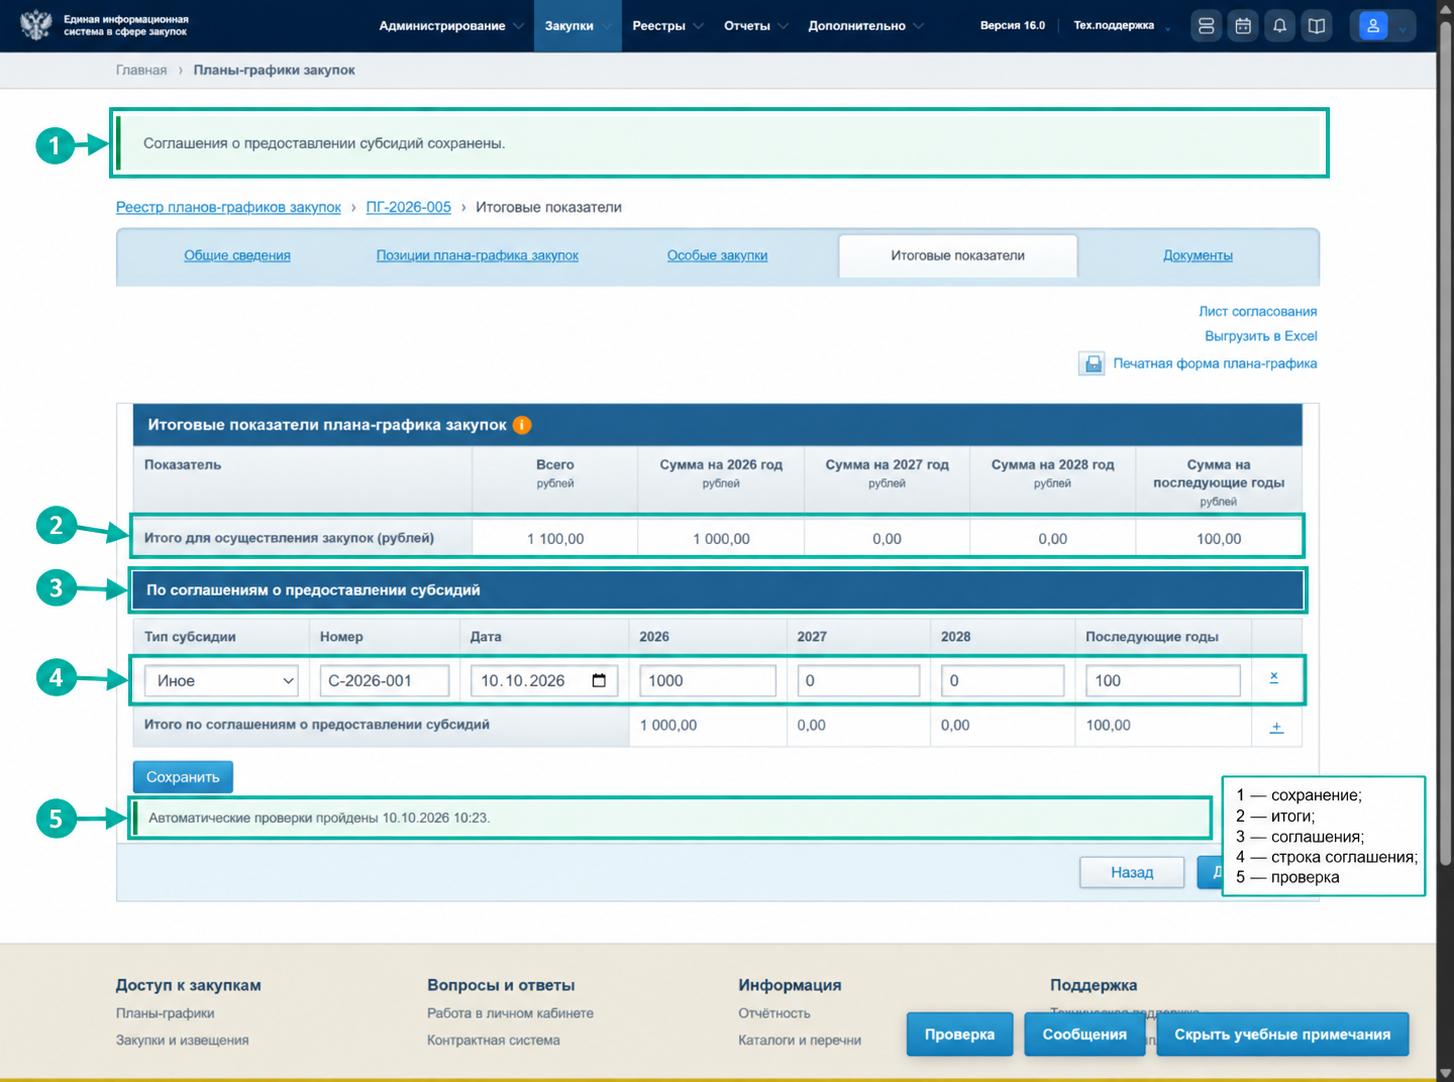Screen dimensions: 1454x1082
Task: Click the Сохранить button
Action: [183, 777]
